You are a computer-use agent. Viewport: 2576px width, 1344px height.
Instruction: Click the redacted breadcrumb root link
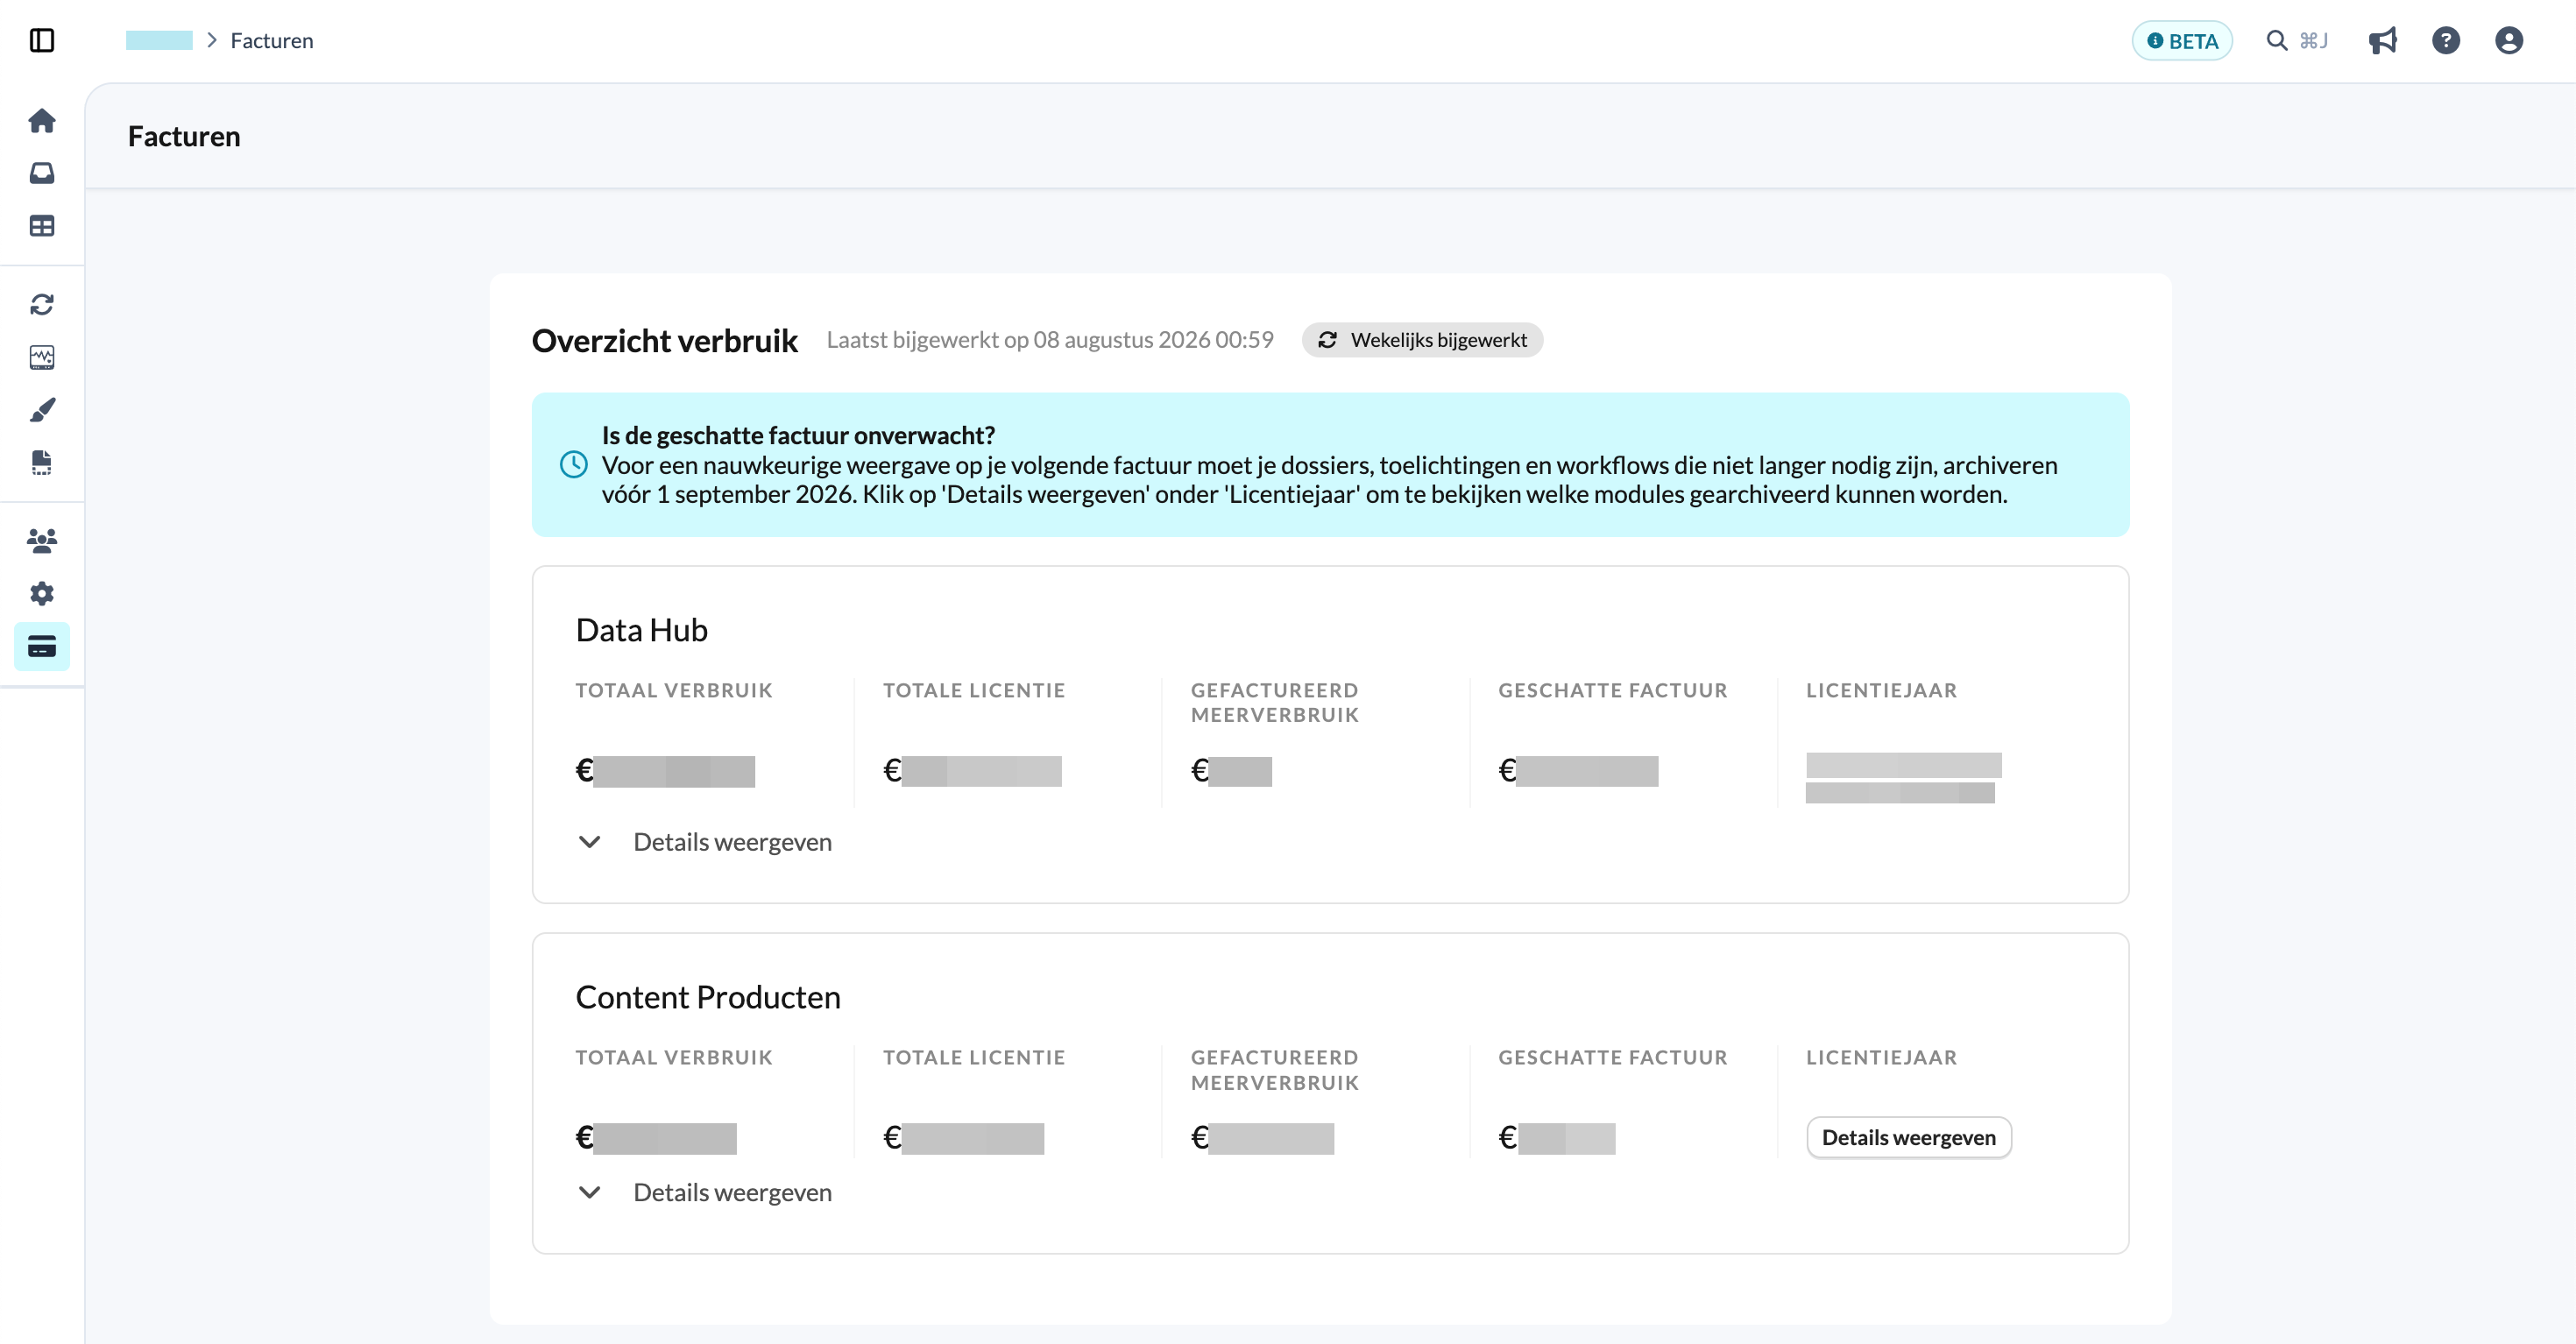(x=159, y=41)
